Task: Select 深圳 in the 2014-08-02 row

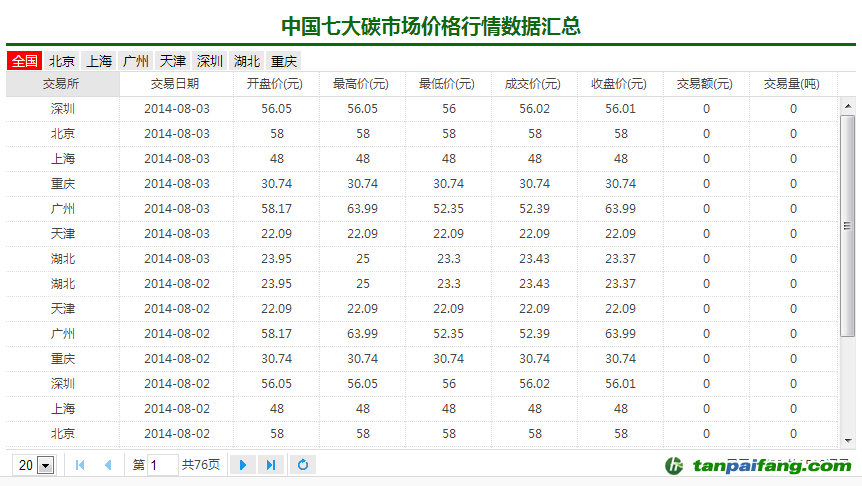Action: (x=63, y=384)
